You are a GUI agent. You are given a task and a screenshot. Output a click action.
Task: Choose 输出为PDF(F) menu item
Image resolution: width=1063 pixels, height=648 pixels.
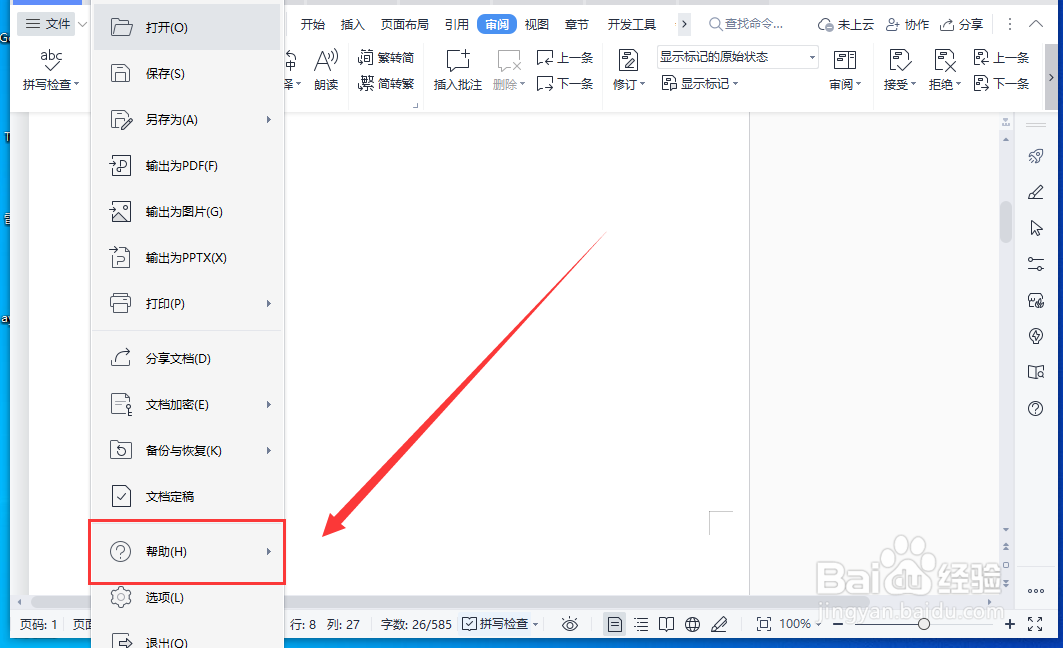coord(187,165)
